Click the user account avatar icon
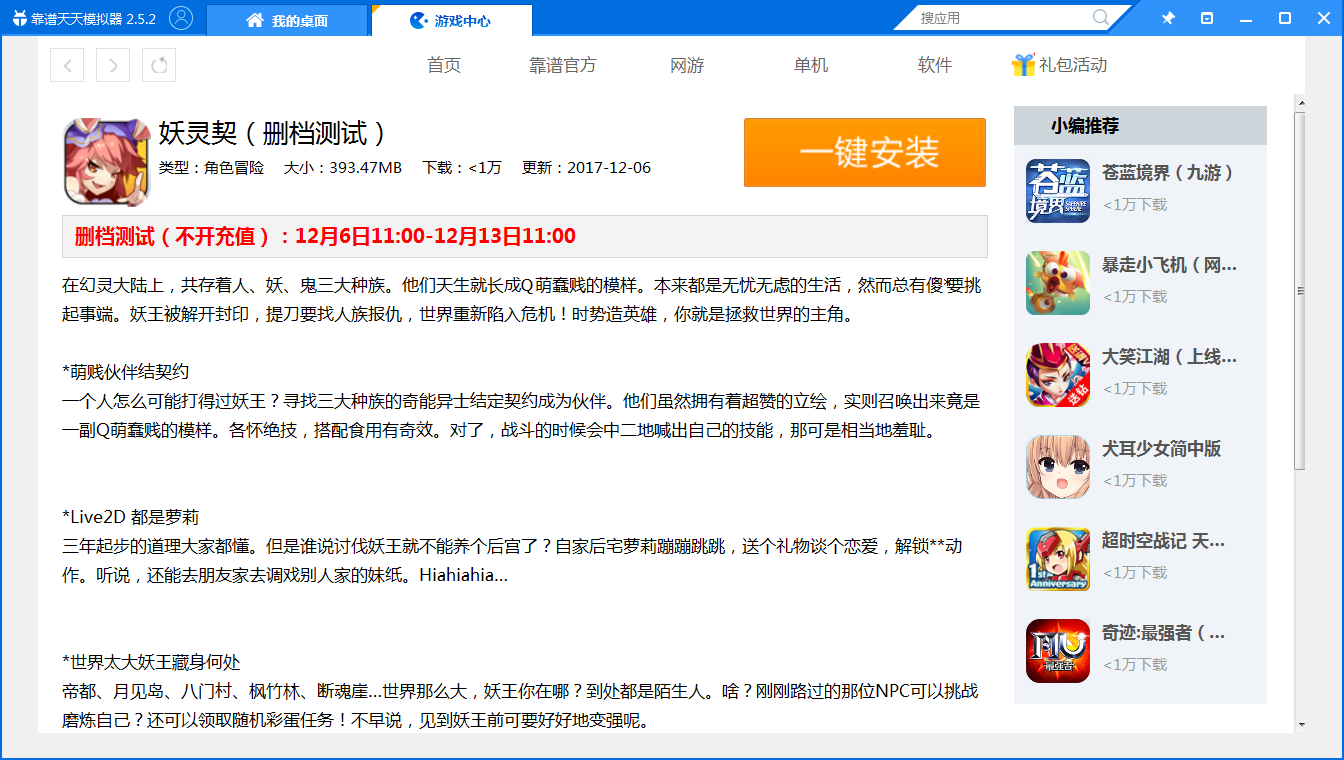1344x760 pixels. (x=181, y=18)
